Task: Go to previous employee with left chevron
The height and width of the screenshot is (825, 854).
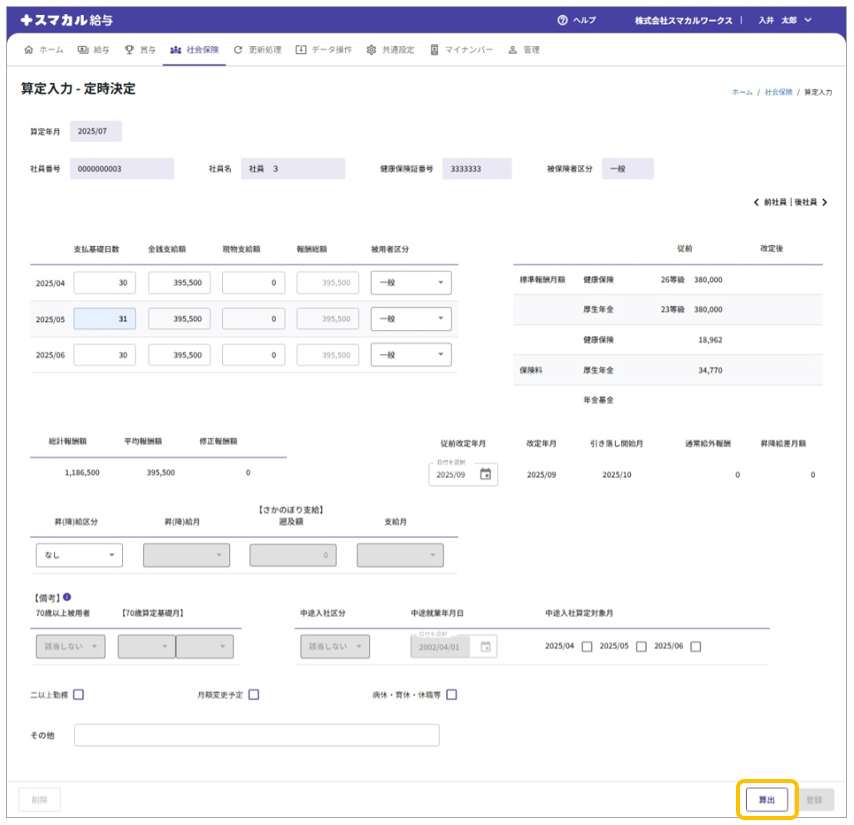Action: [x=757, y=202]
